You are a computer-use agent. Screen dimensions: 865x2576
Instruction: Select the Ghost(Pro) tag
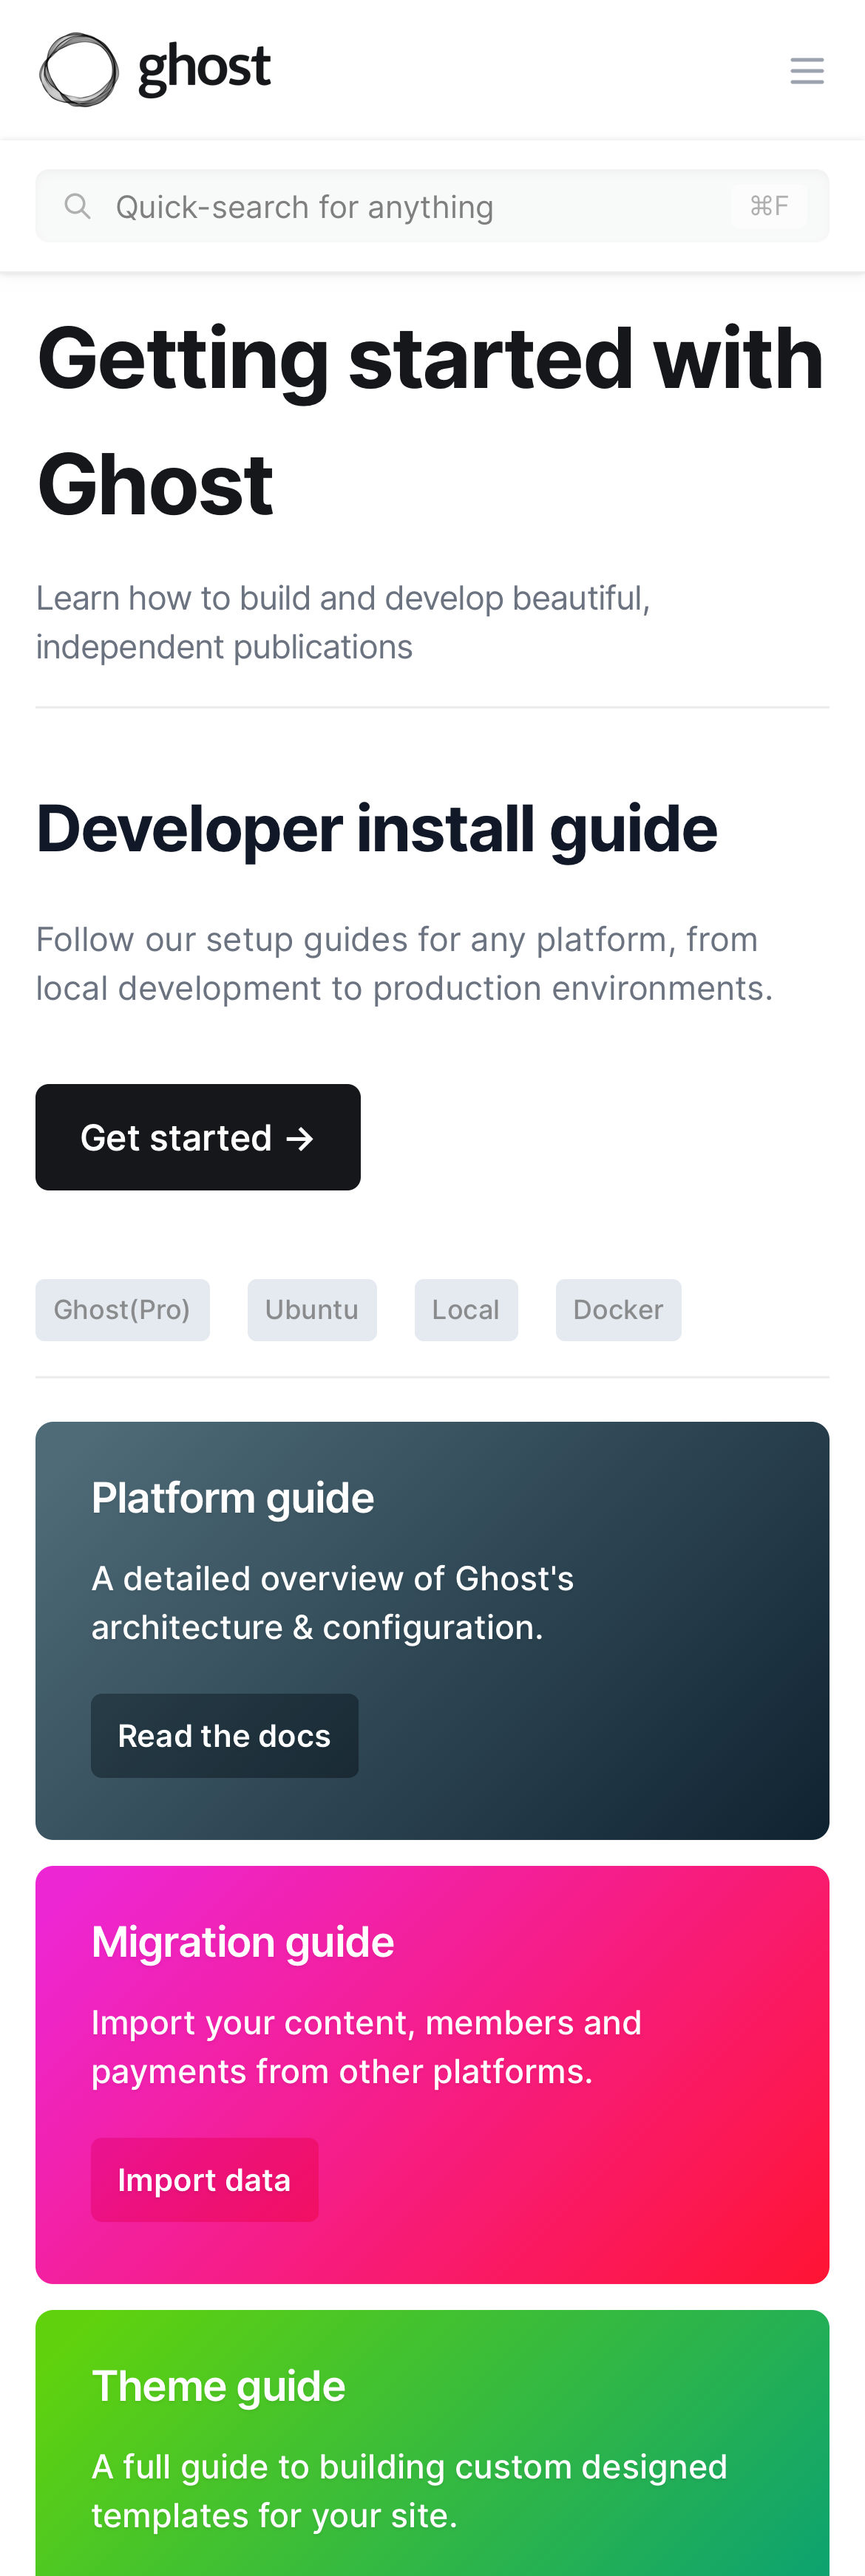[x=123, y=1310]
